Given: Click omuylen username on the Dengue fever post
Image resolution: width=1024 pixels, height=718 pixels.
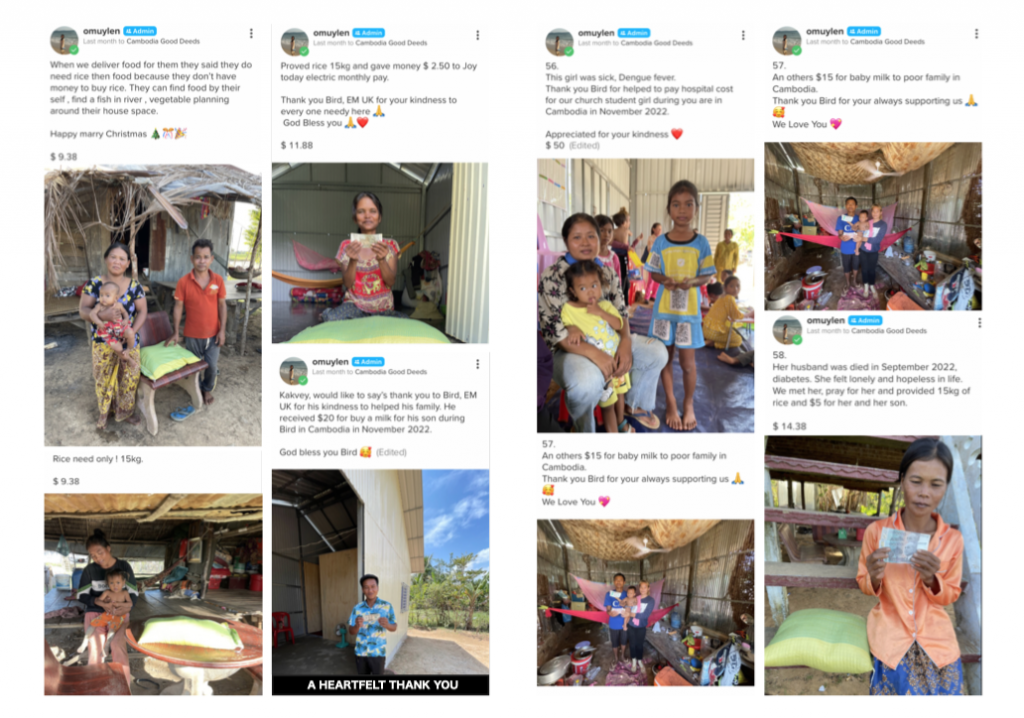Looking at the screenshot, I should coord(596,33).
